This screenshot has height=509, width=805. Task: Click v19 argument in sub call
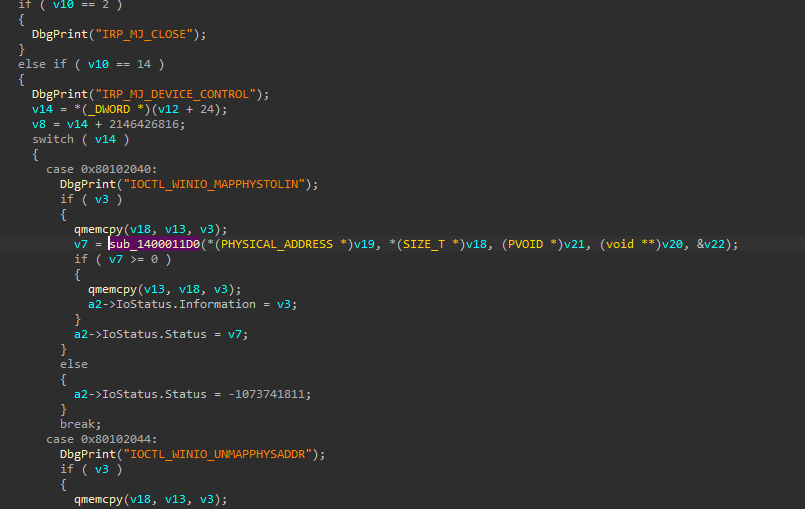[x=364, y=244]
